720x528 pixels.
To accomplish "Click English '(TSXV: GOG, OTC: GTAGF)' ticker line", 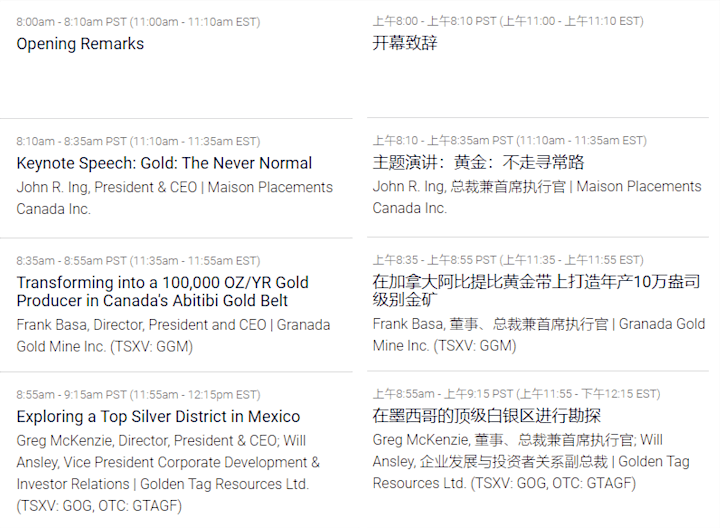I will coord(99,506).
